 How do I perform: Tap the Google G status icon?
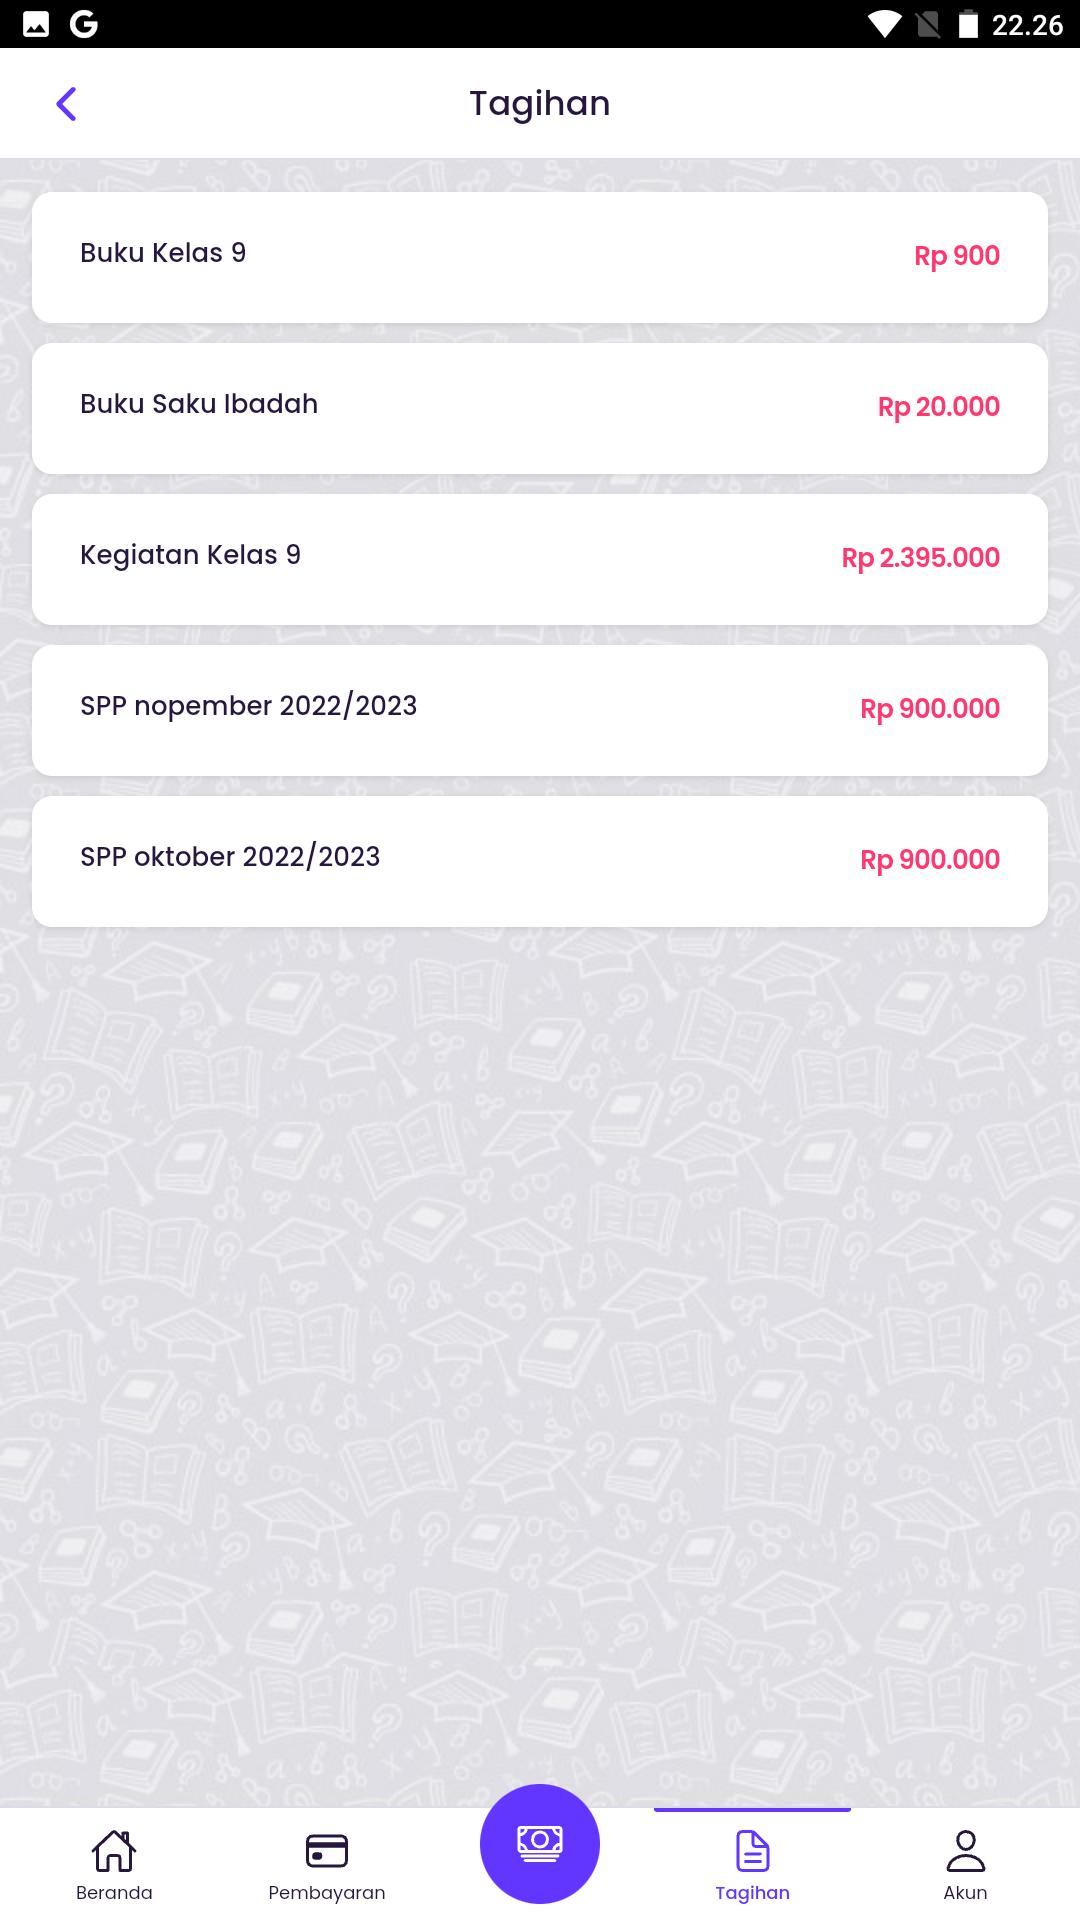(x=84, y=24)
